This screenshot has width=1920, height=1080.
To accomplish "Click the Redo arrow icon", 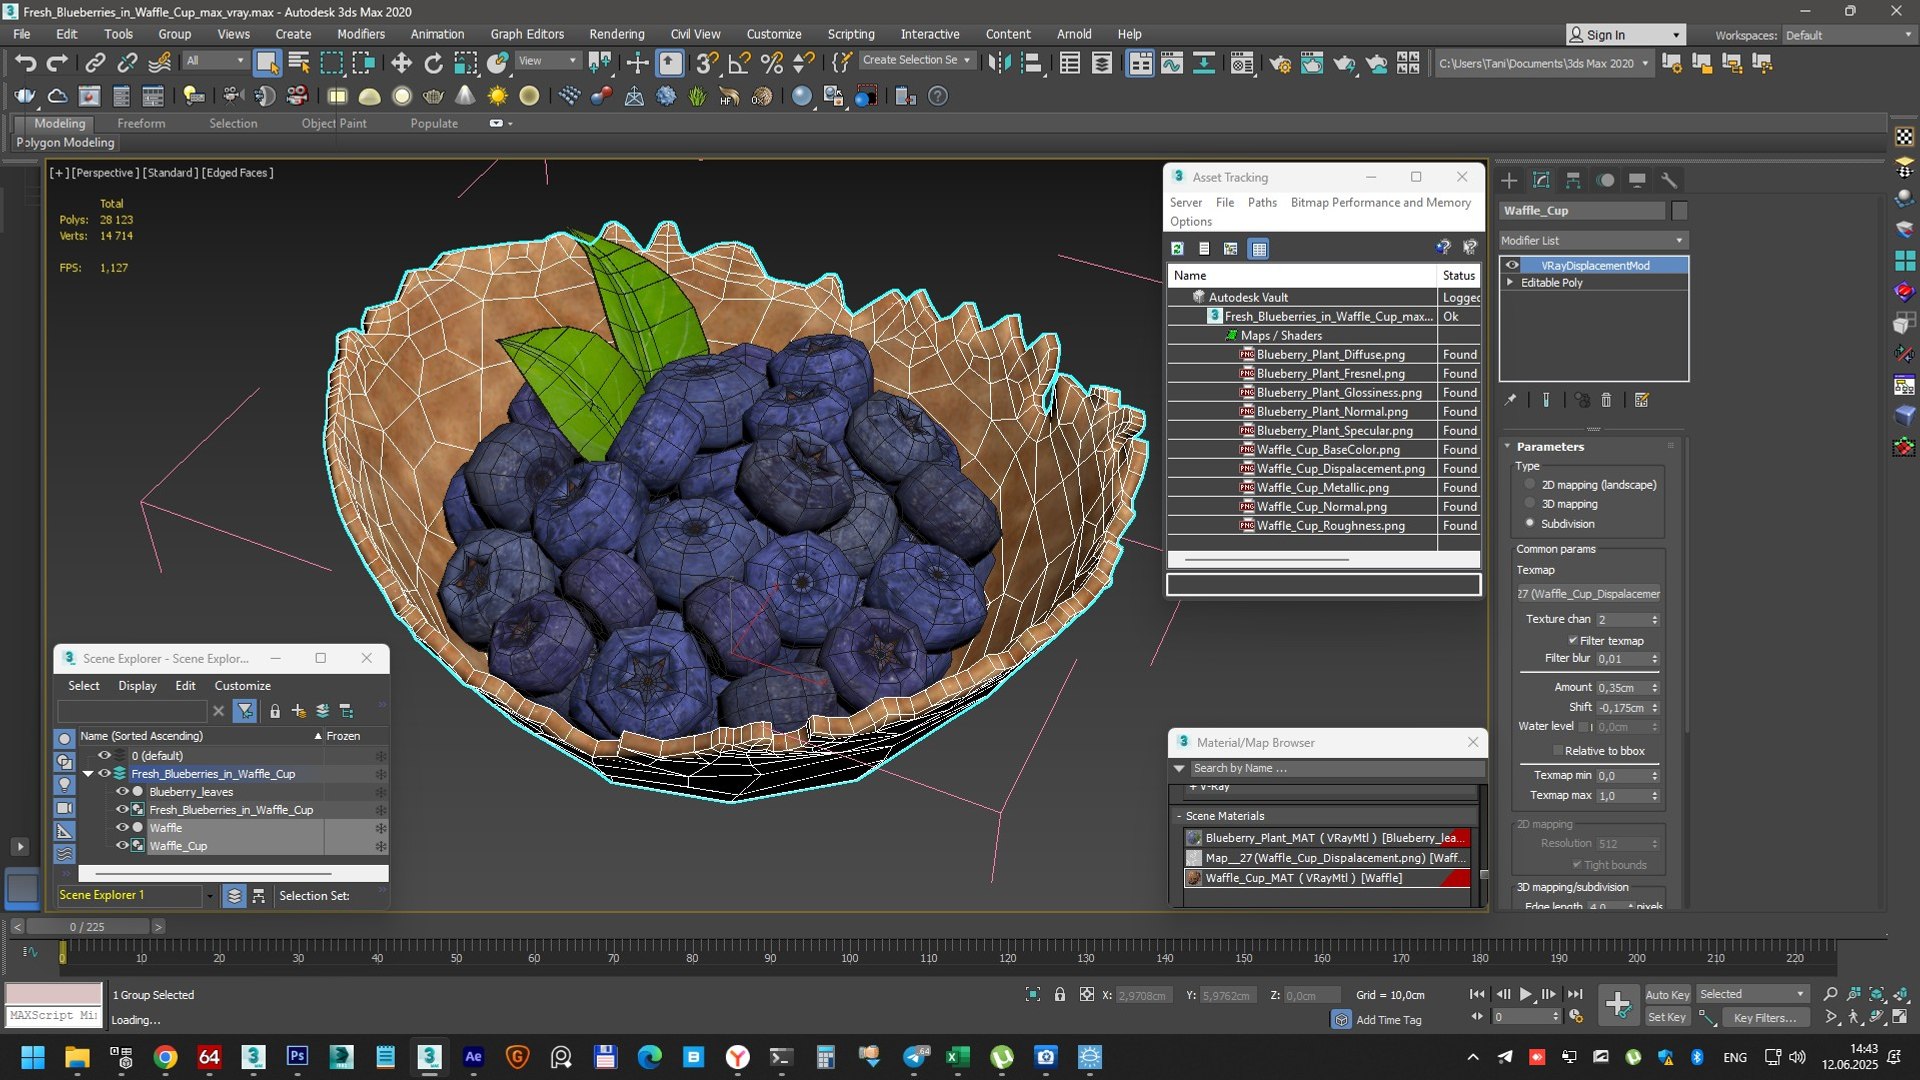I will [57, 63].
